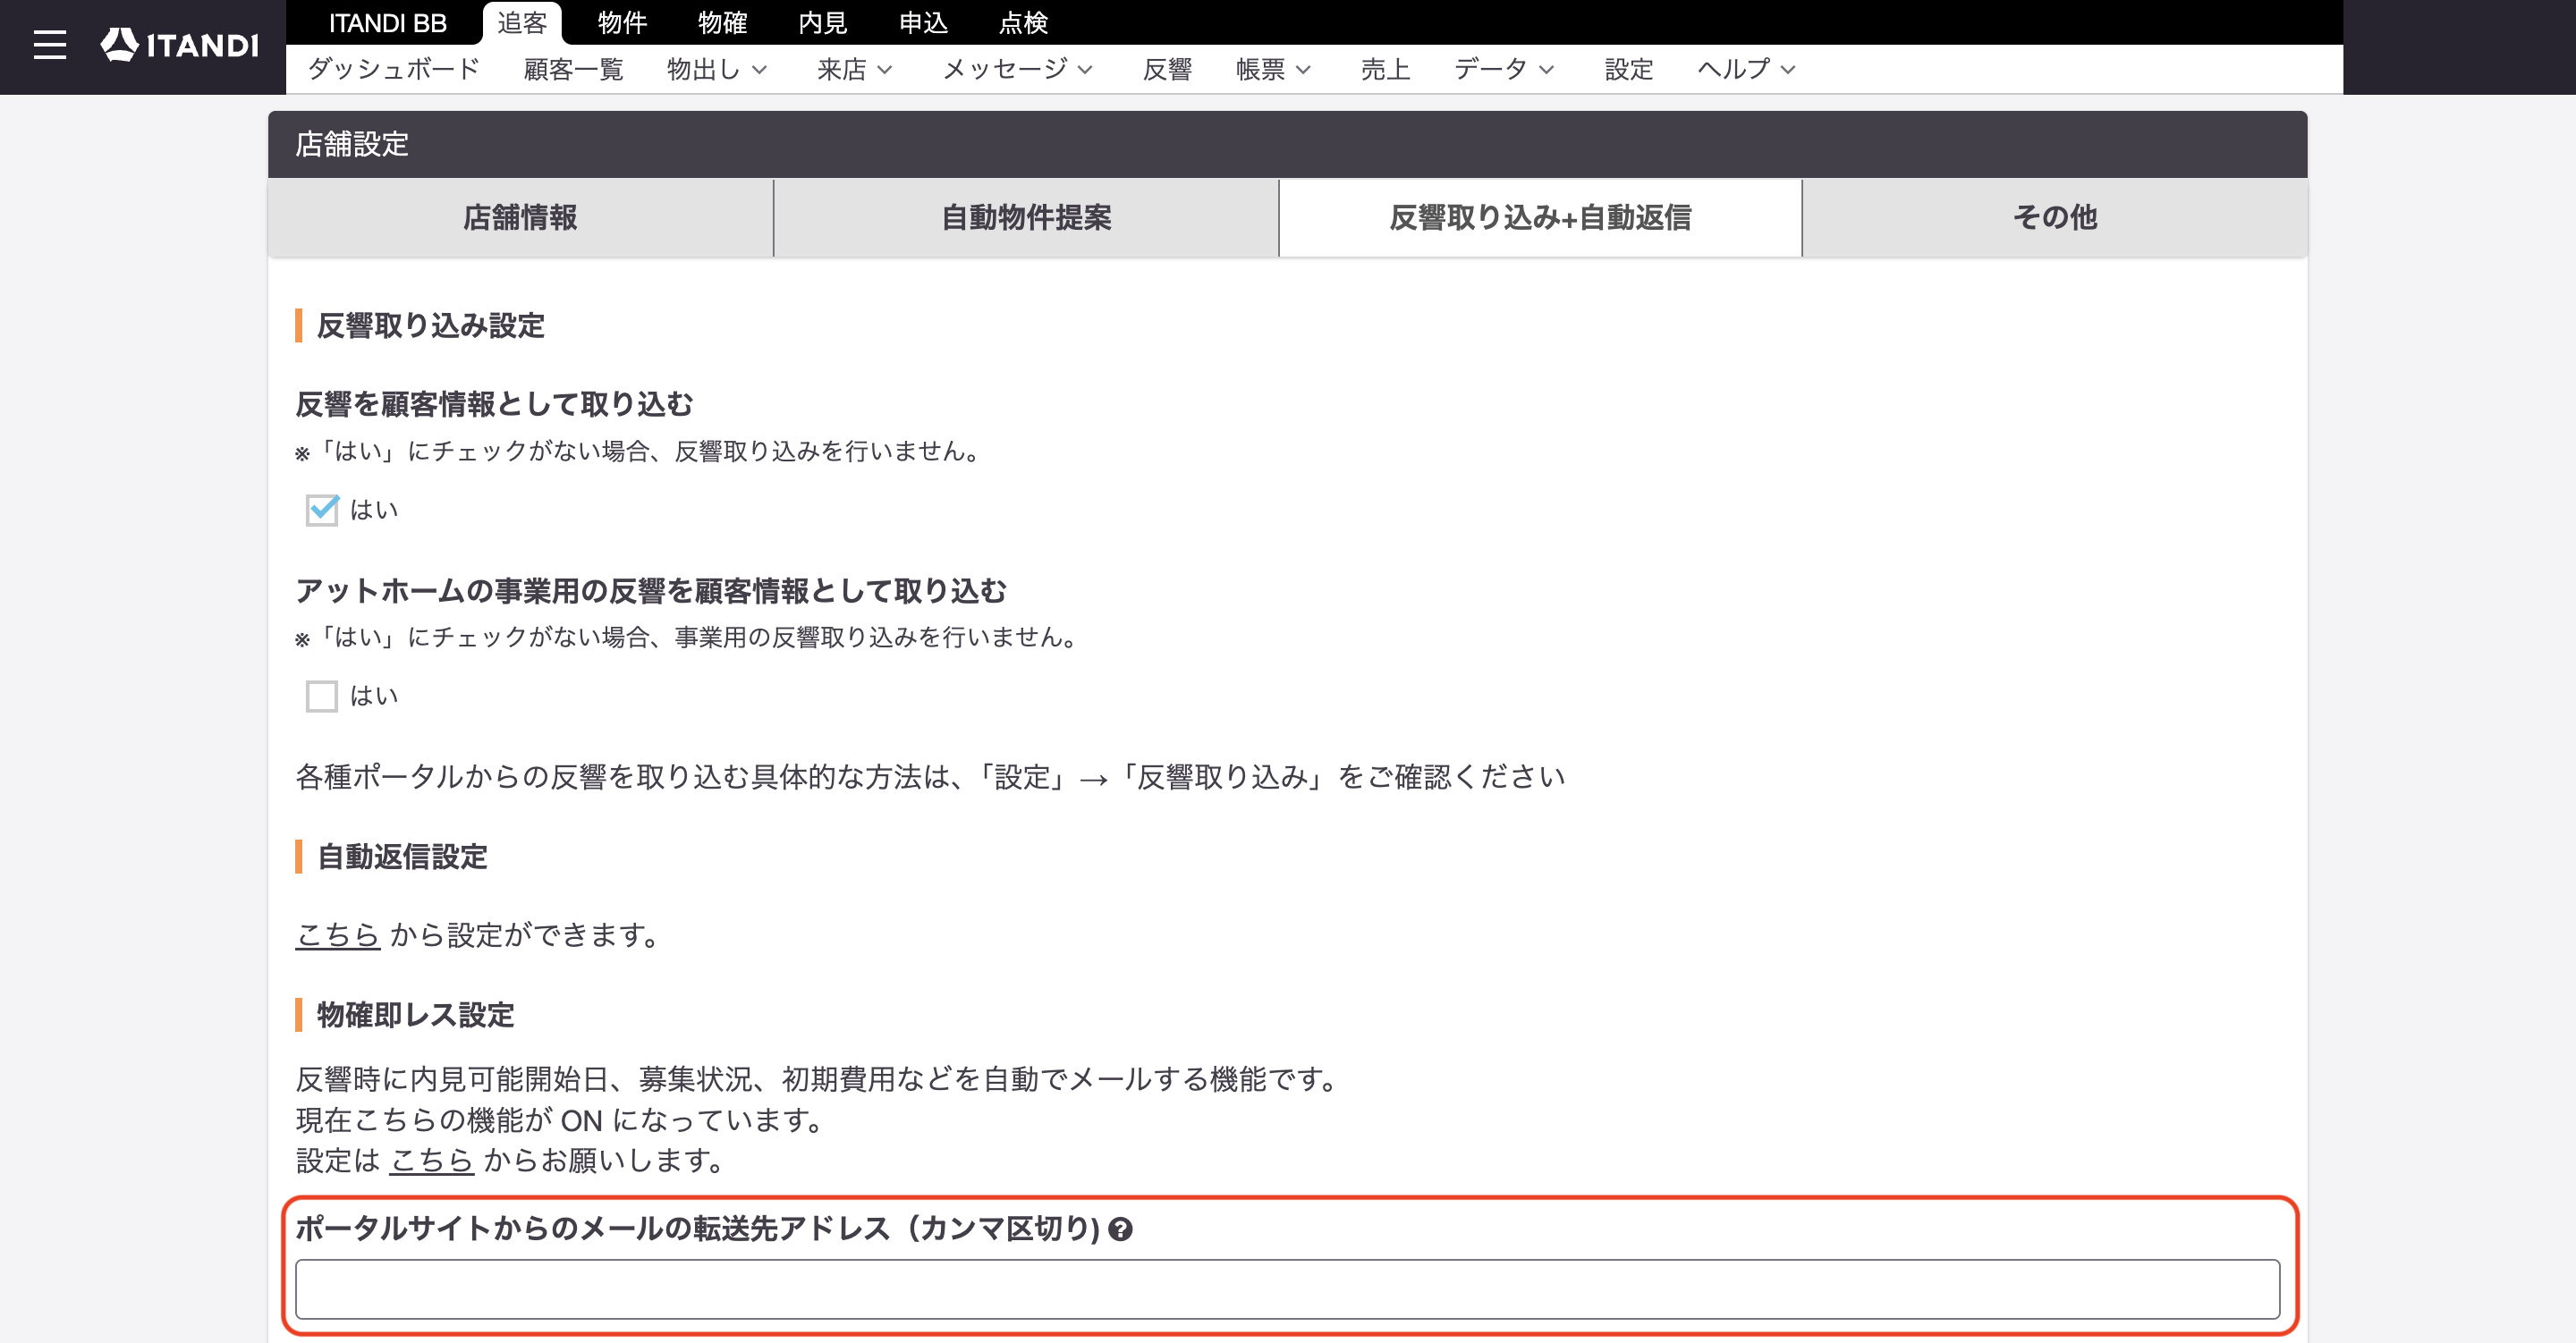Expand the ヘルプ dropdown menu

[1746, 69]
